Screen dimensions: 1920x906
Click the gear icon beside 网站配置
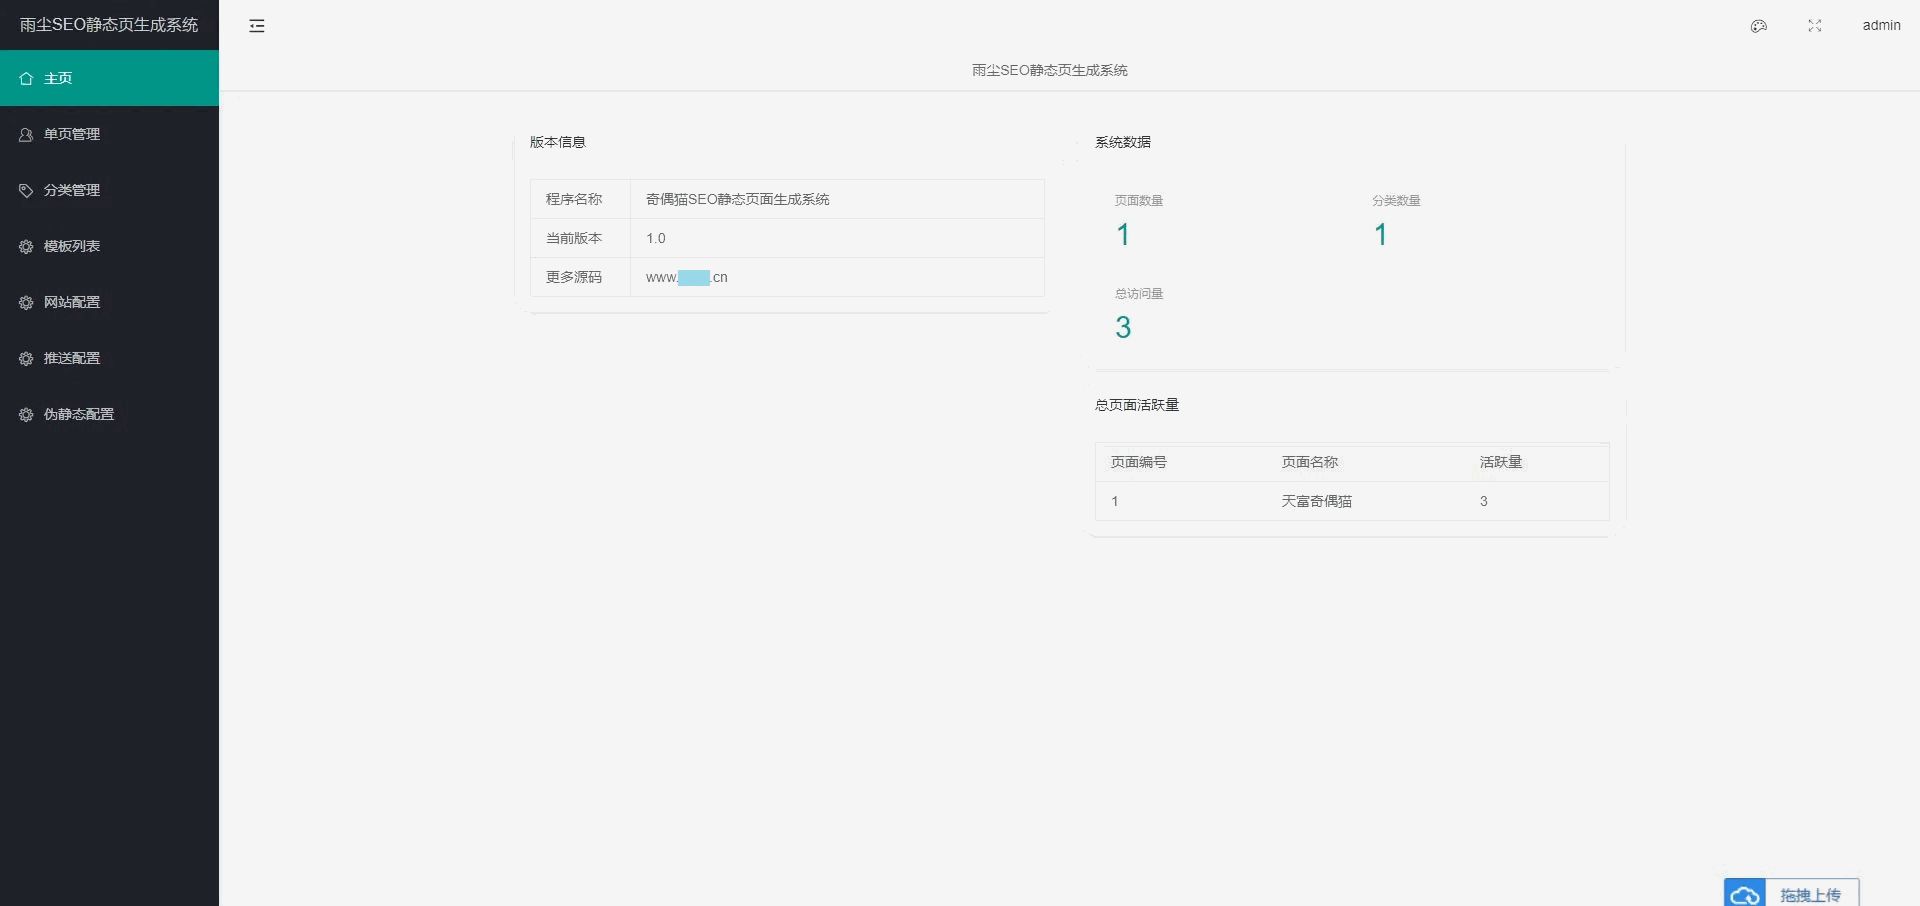tap(26, 302)
